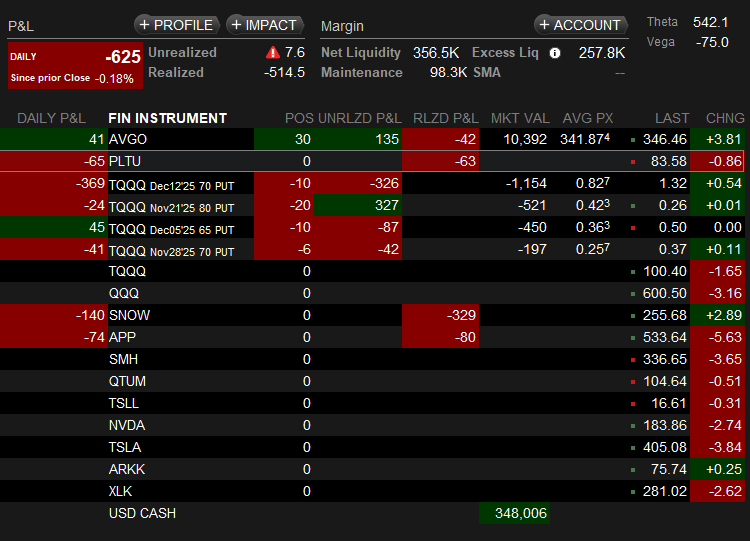This screenshot has height=541, width=750.
Task: Click AVGO last price 346.46
Action: 665,139
